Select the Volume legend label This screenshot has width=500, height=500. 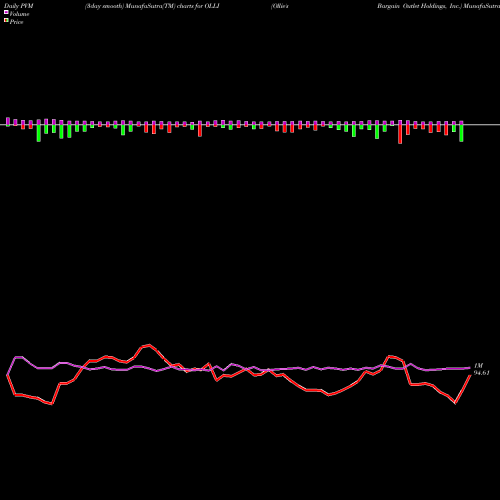pos(19,14)
